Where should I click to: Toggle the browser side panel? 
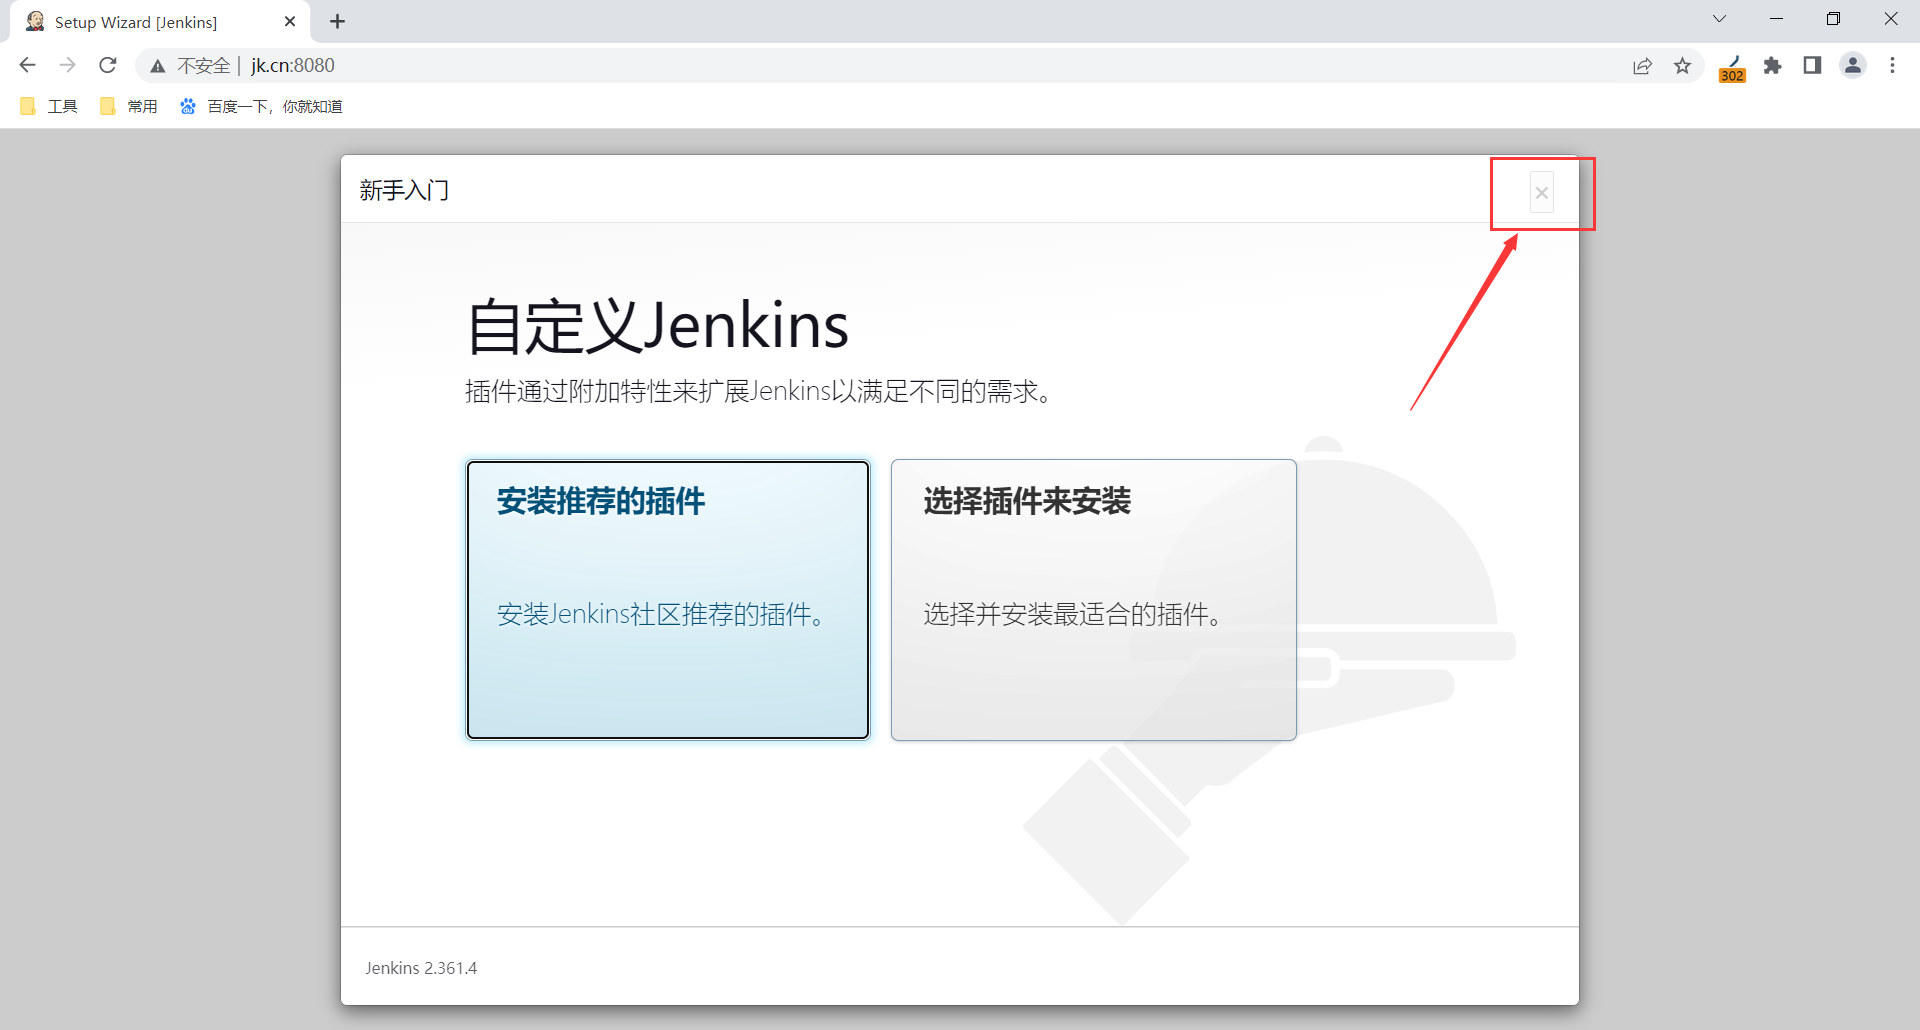[x=1812, y=66]
